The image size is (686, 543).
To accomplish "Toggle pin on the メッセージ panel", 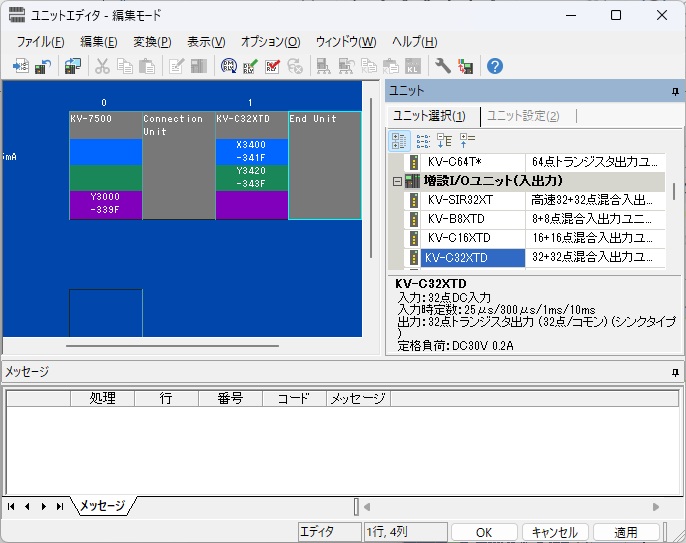I will [x=675, y=372].
